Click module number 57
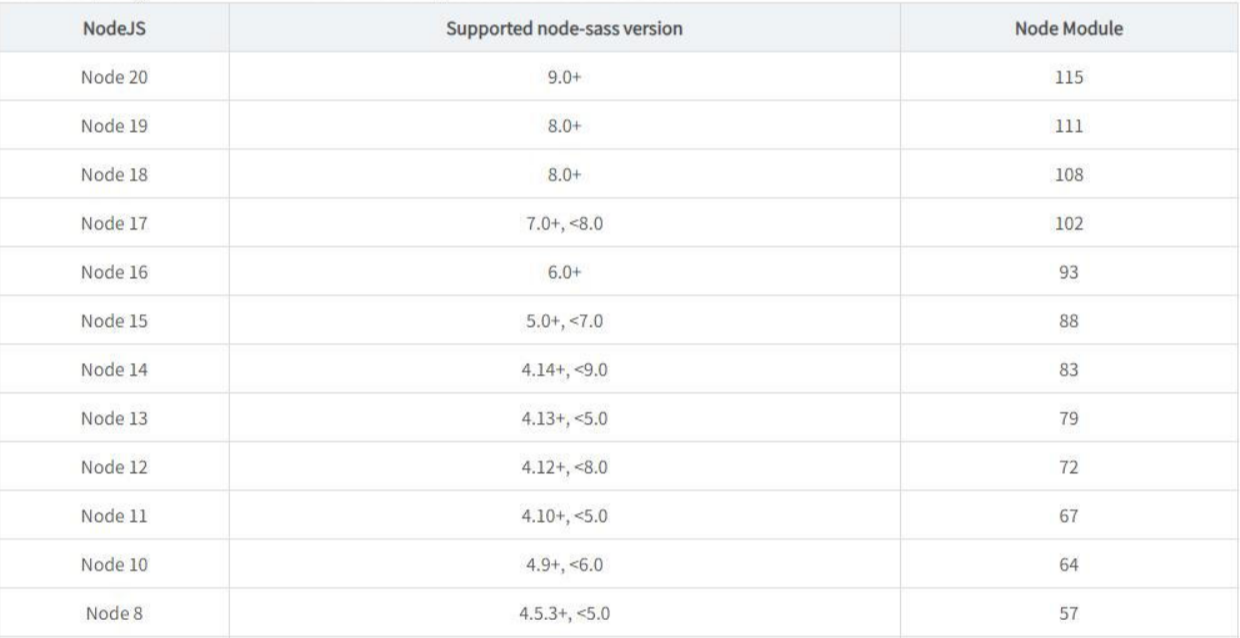The height and width of the screenshot is (638, 1240). (x=1070, y=613)
